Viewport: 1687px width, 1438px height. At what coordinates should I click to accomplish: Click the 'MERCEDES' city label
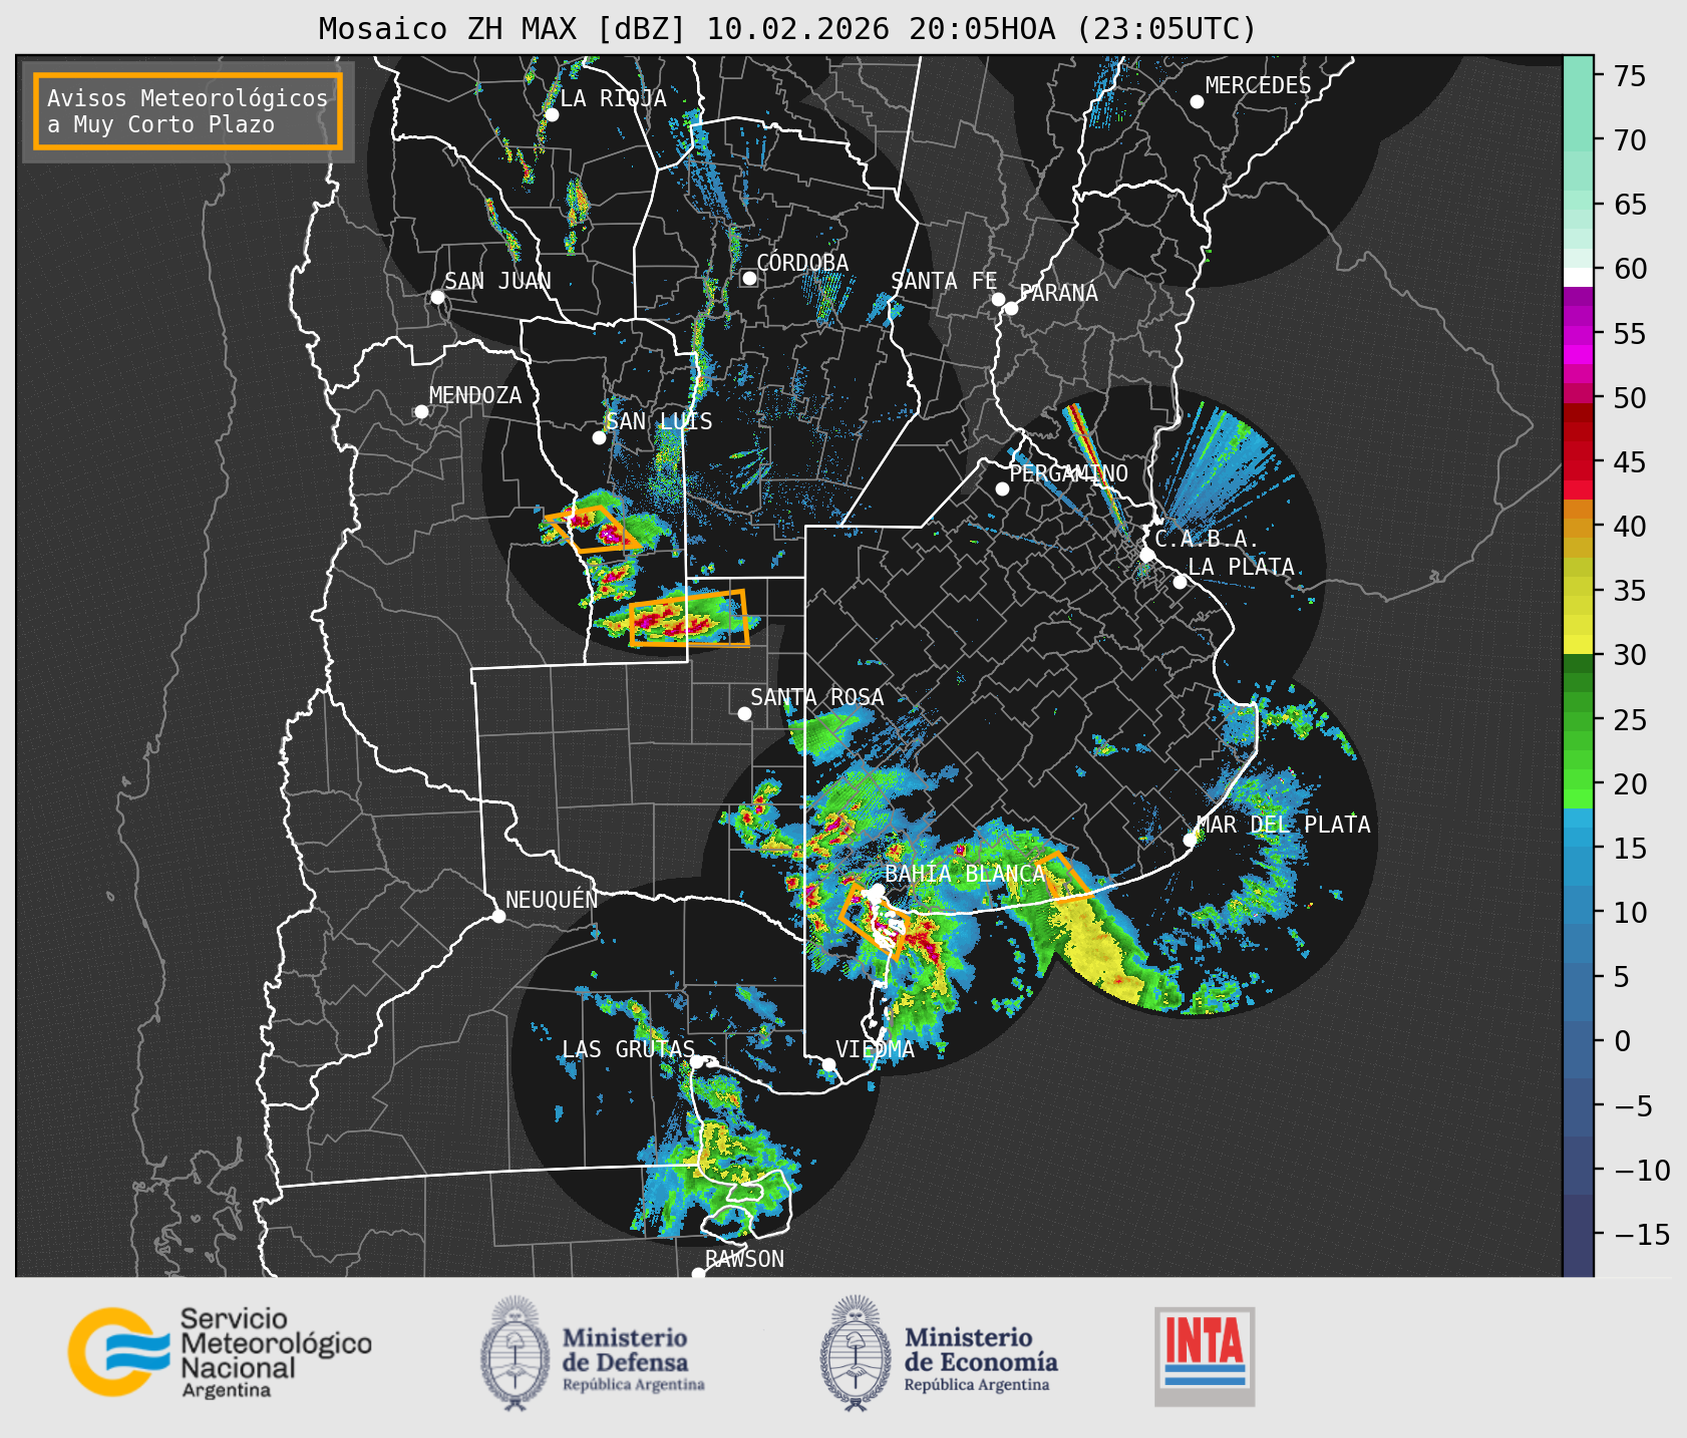(1258, 86)
